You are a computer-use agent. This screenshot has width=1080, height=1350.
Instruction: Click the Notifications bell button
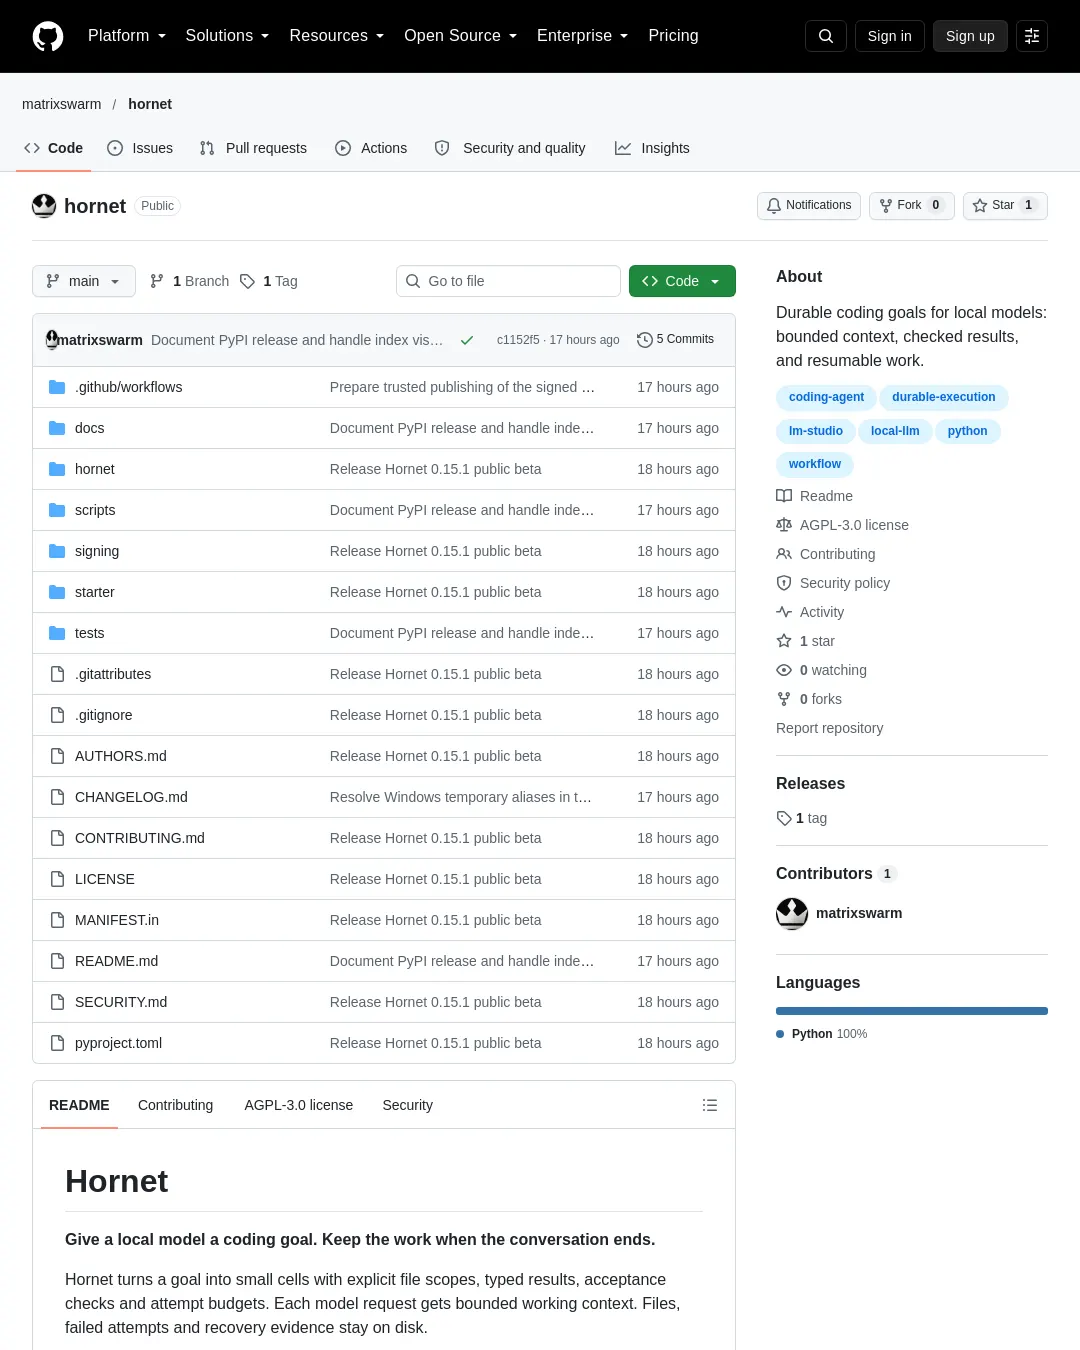click(x=809, y=205)
